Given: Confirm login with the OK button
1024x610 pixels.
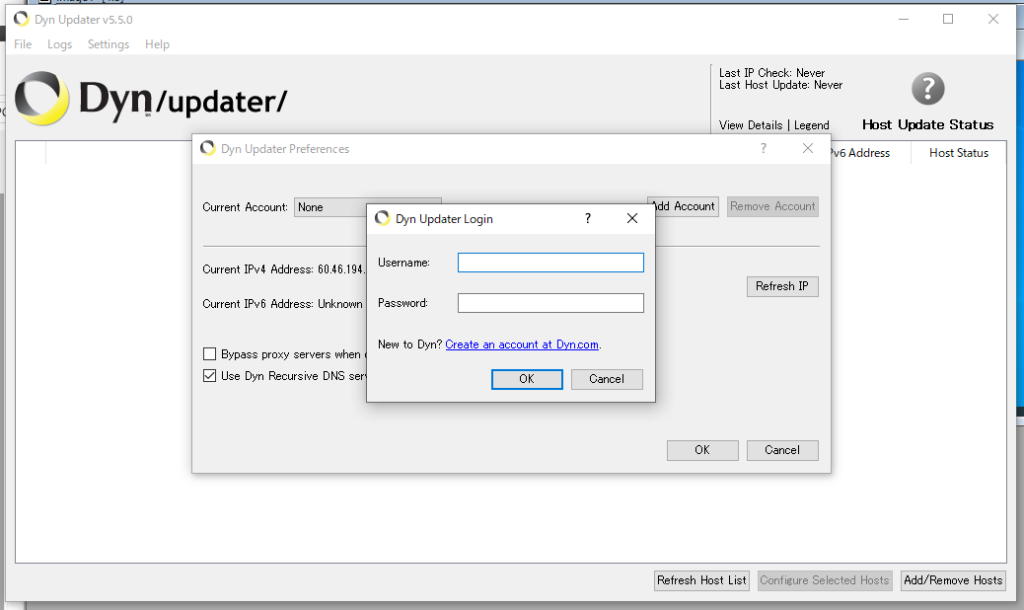Looking at the screenshot, I should point(527,379).
